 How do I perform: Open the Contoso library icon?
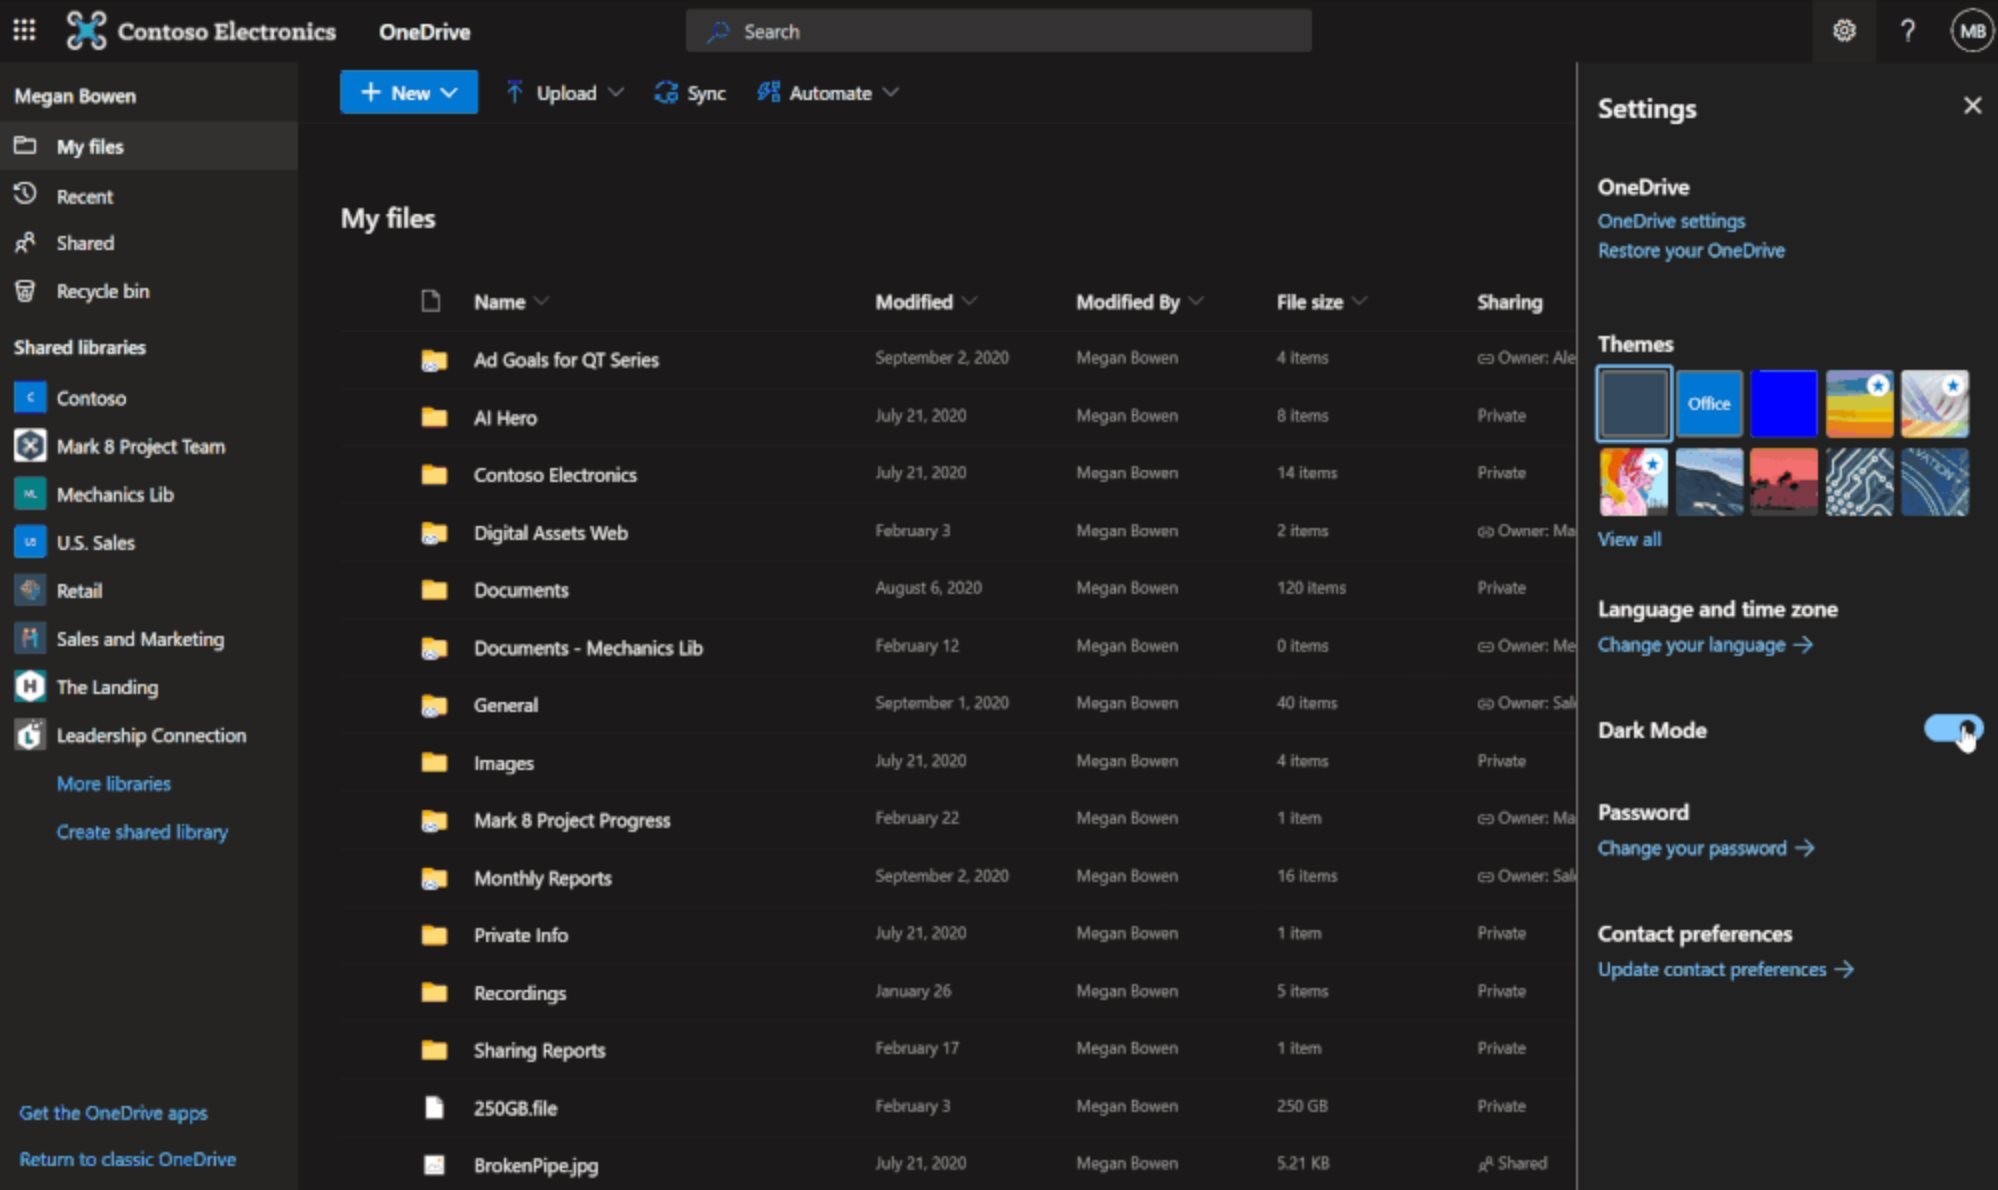[30, 397]
